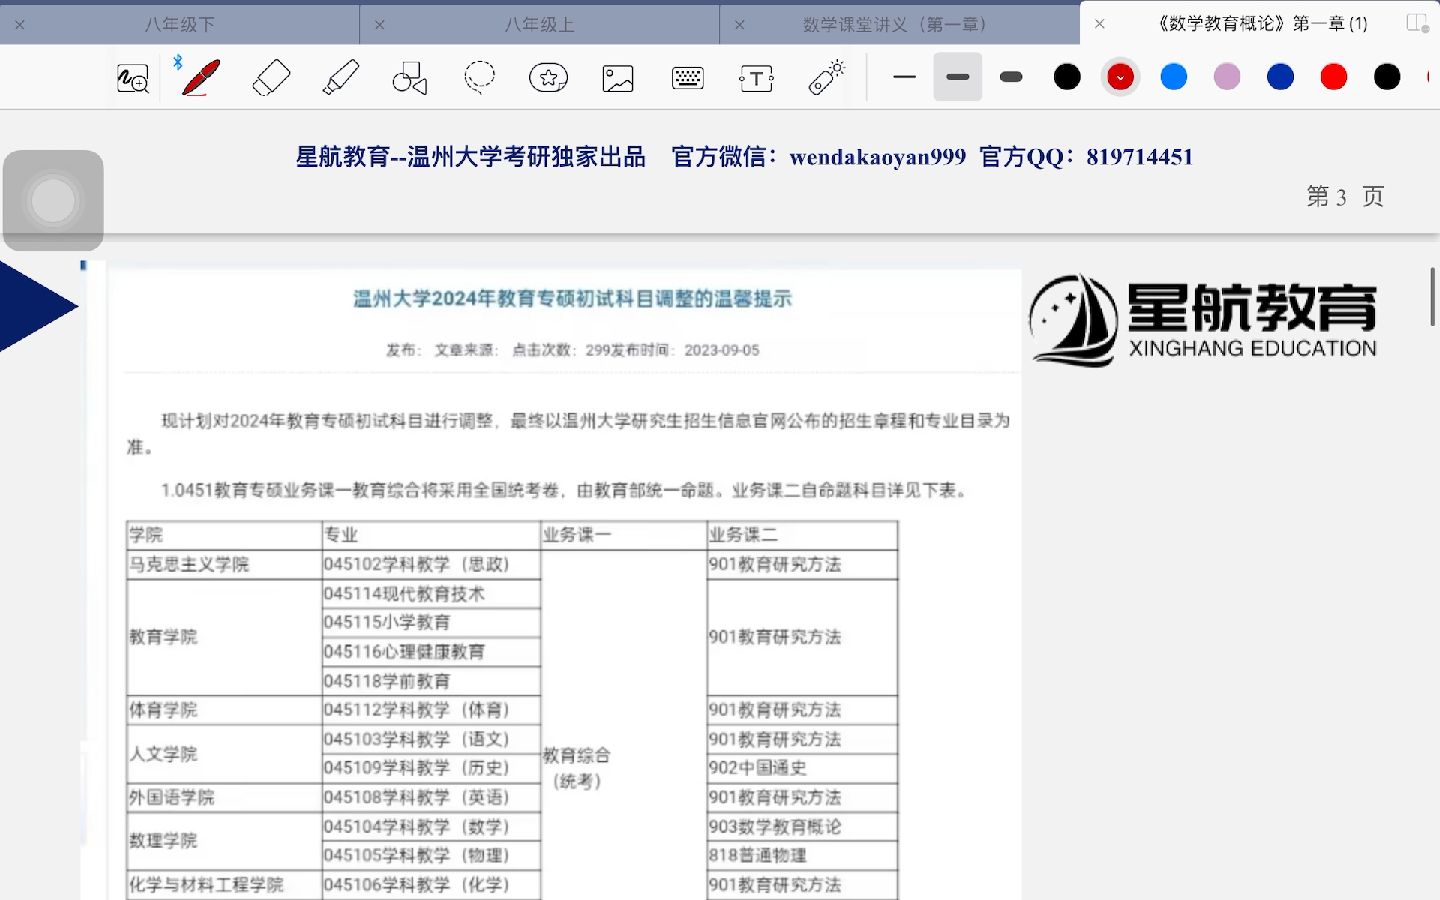Select the red pen tool
Screen dimensions: 1440x900
click(x=200, y=77)
